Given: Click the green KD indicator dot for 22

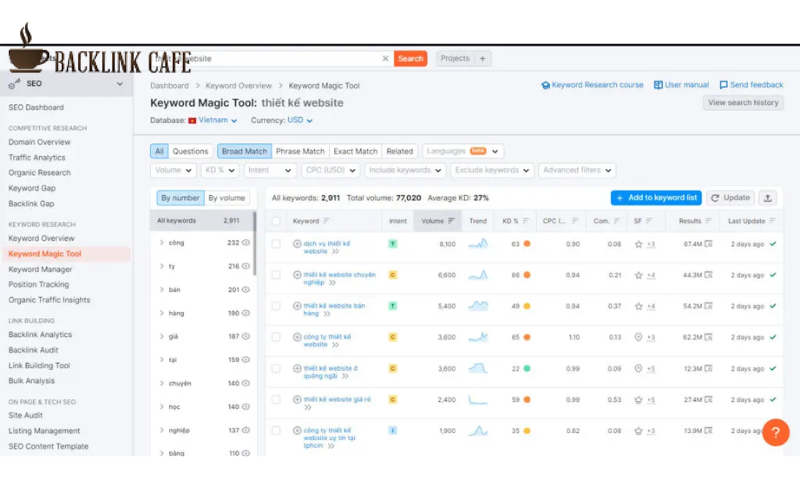Looking at the screenshot, I should (527, 368).
